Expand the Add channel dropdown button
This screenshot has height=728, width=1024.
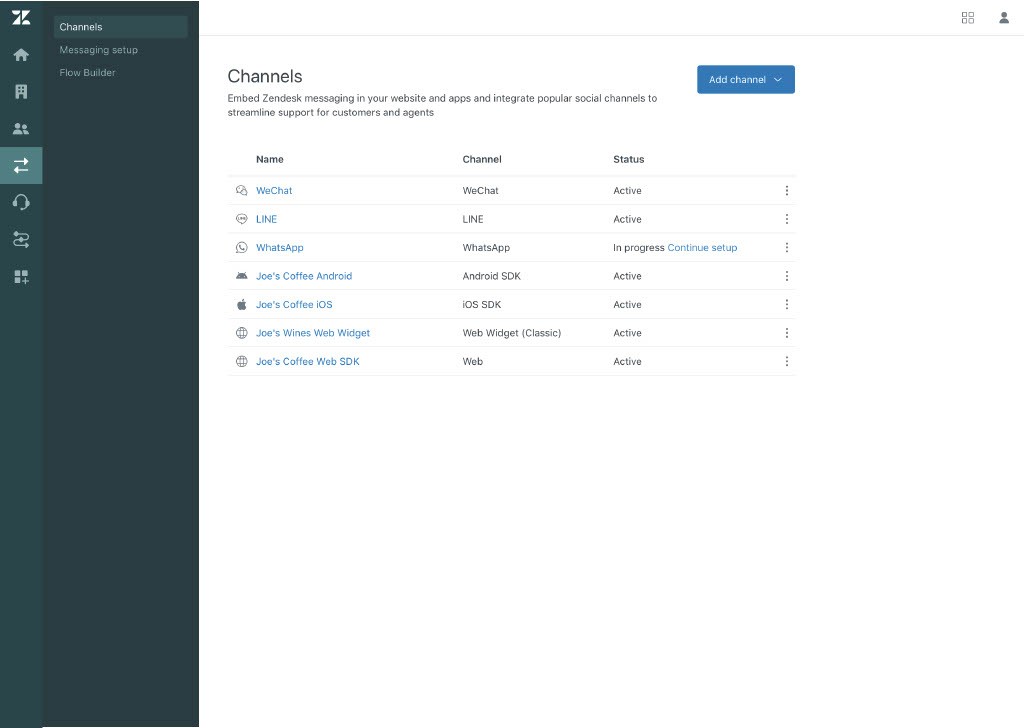pyautogui.click(x=746, y=80)
